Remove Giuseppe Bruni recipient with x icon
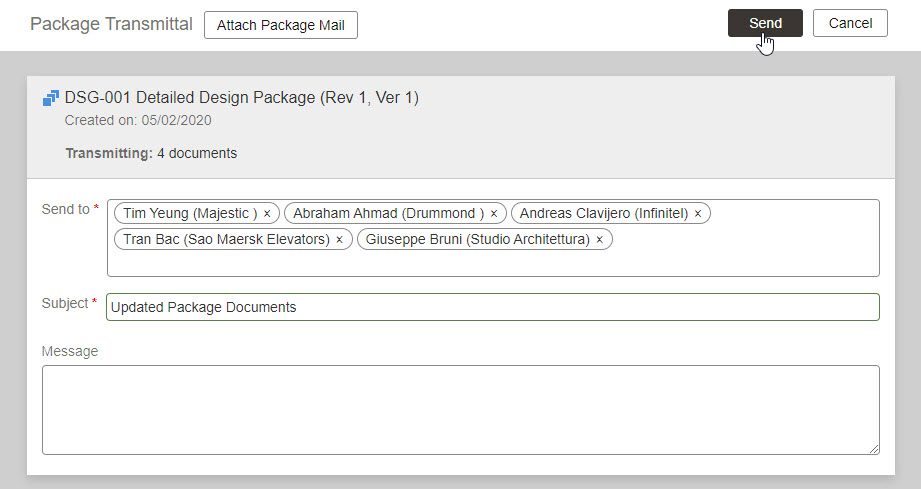 [x=600, y=240]
